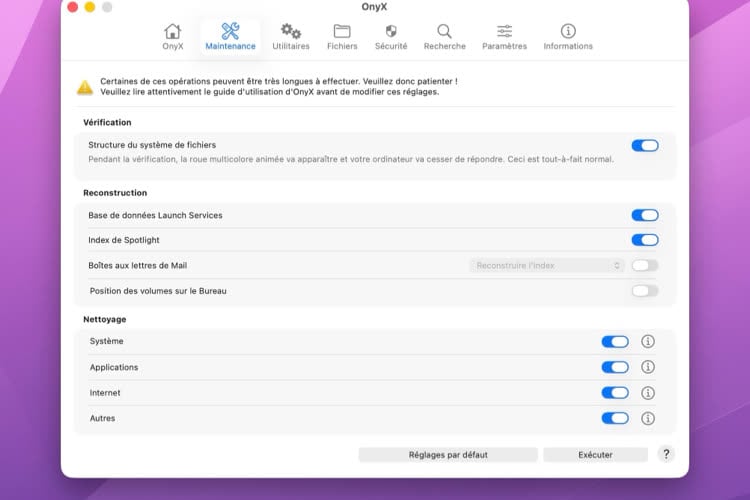This screenshot has height=500, width=750.
Task: Show info for Système cleaning
Action: point(648,341)
